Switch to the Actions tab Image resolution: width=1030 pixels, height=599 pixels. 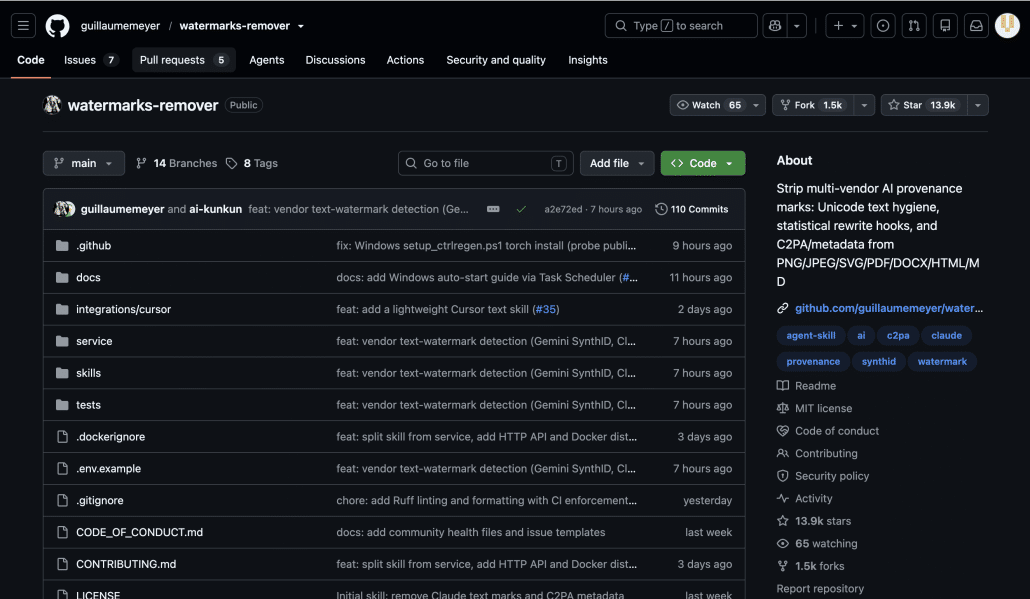coord(405,60)
